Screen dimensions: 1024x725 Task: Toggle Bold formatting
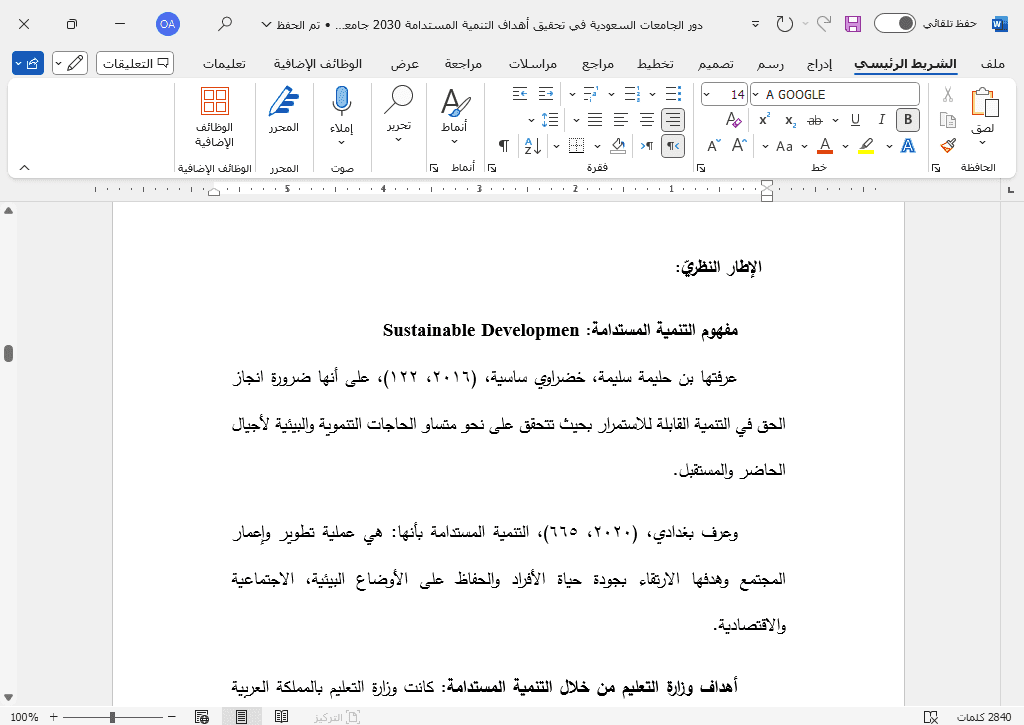click(x=908, y=120)
